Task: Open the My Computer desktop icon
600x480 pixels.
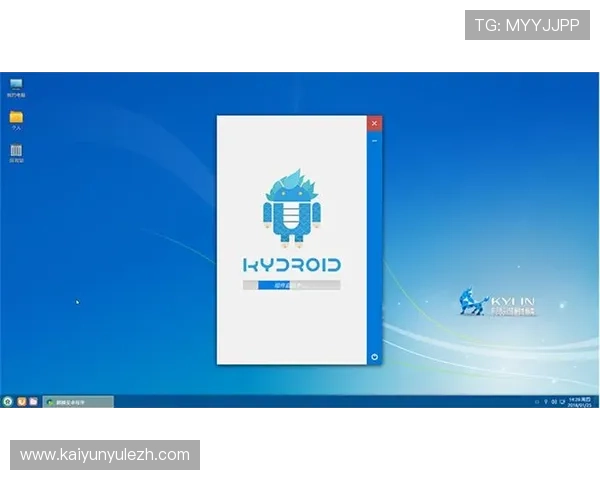Action: coord(16,85)
